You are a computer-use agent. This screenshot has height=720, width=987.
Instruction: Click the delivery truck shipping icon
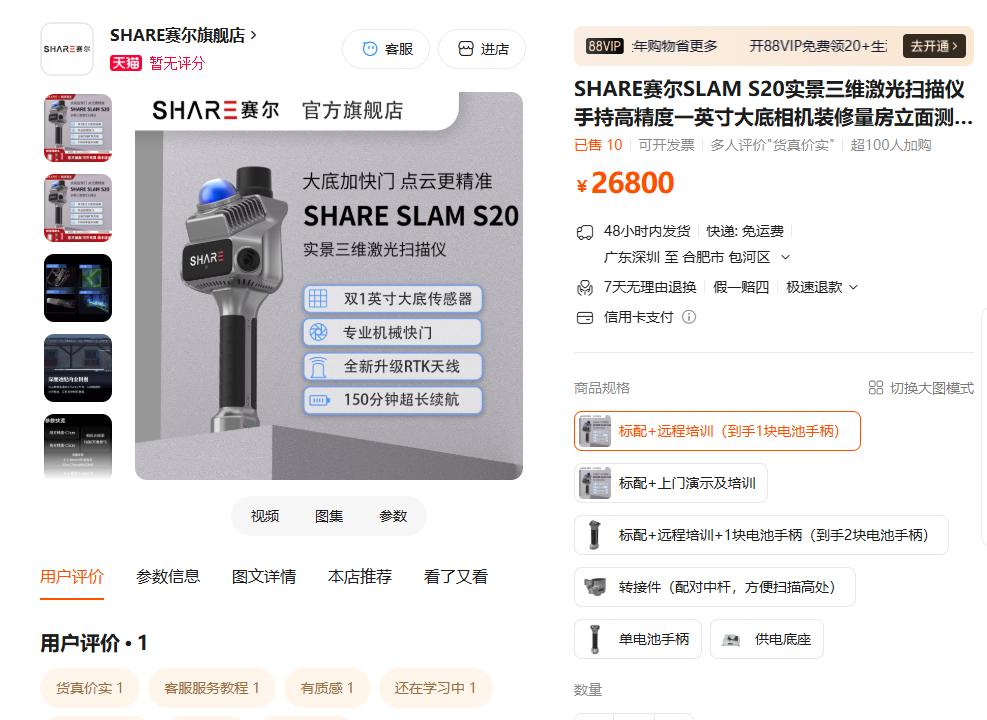[585, 232]
